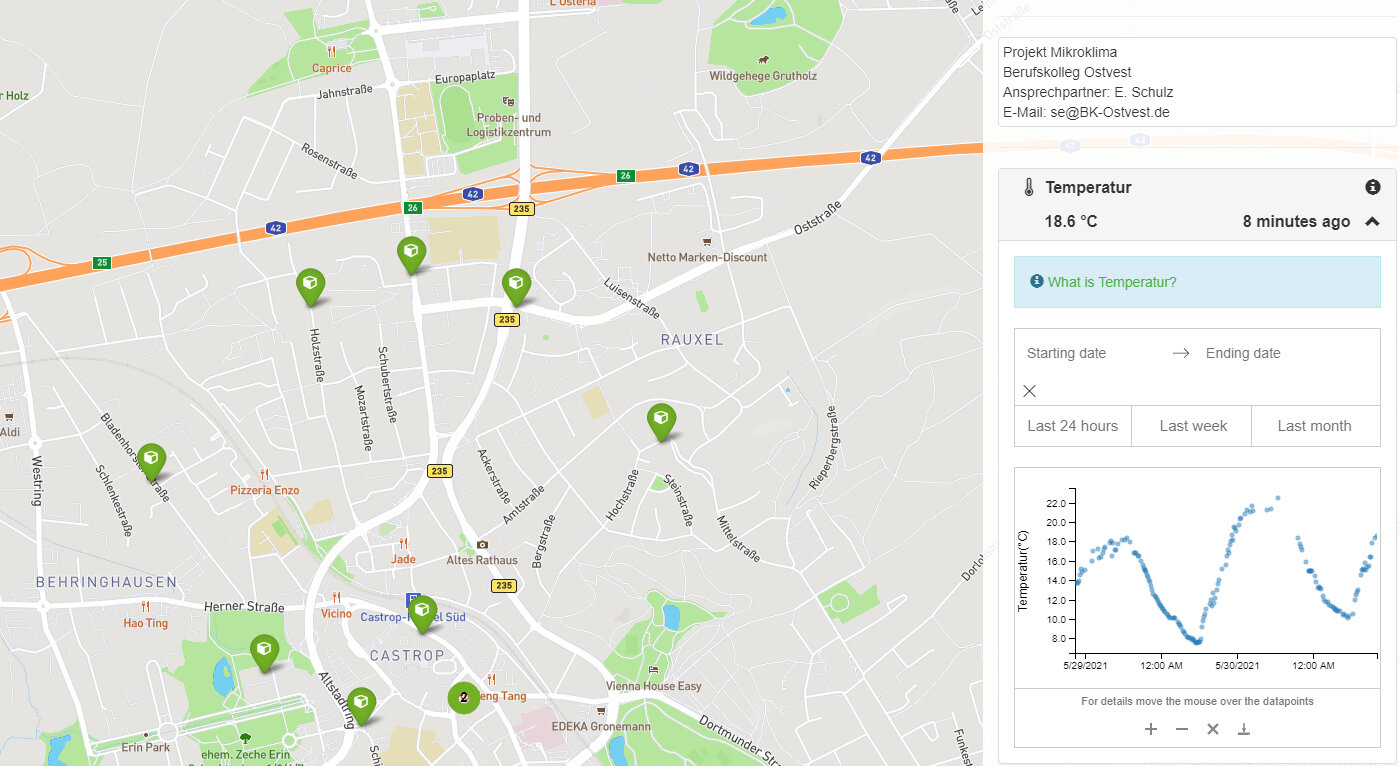Screen dimensions: 1399x766
Task: Click the BEHRINGHAUSEN district label
Action: (x=106, y=582)
